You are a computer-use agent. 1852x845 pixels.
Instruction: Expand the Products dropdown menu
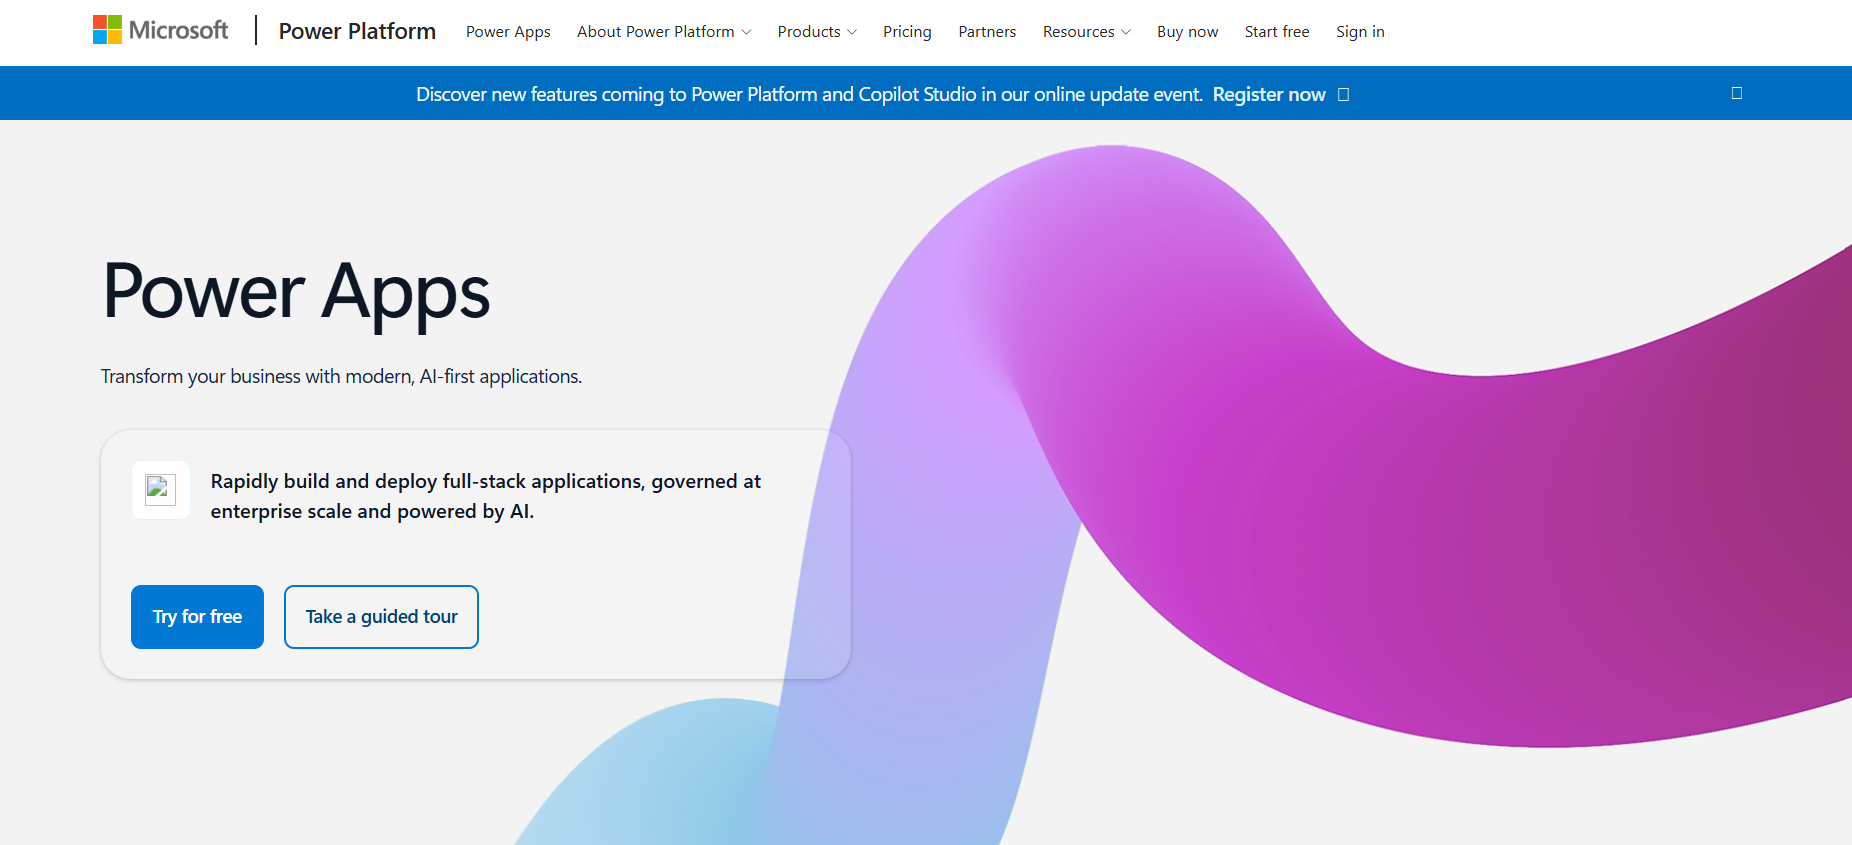tap(817, 32)
